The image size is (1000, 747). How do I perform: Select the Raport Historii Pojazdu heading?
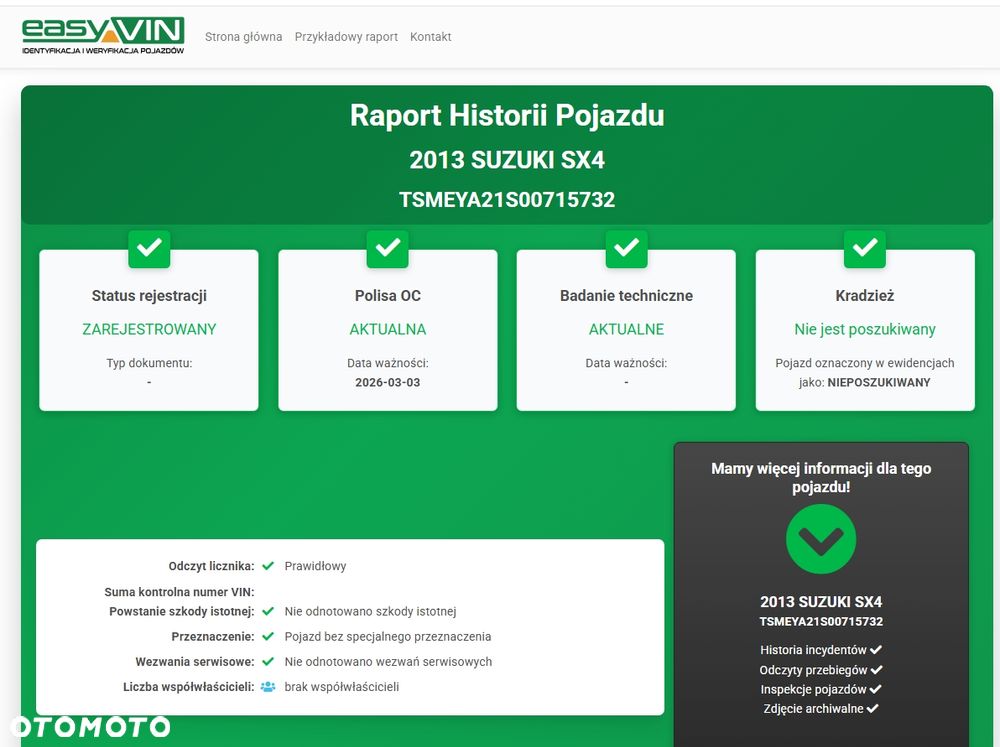coord(507,115)
